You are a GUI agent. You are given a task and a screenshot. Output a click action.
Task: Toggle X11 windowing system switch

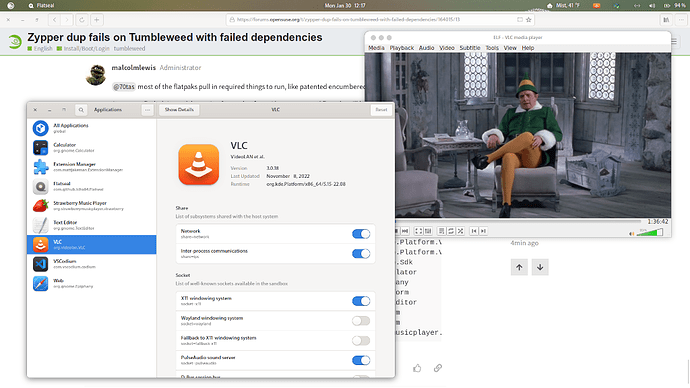[x=361, y=301]
